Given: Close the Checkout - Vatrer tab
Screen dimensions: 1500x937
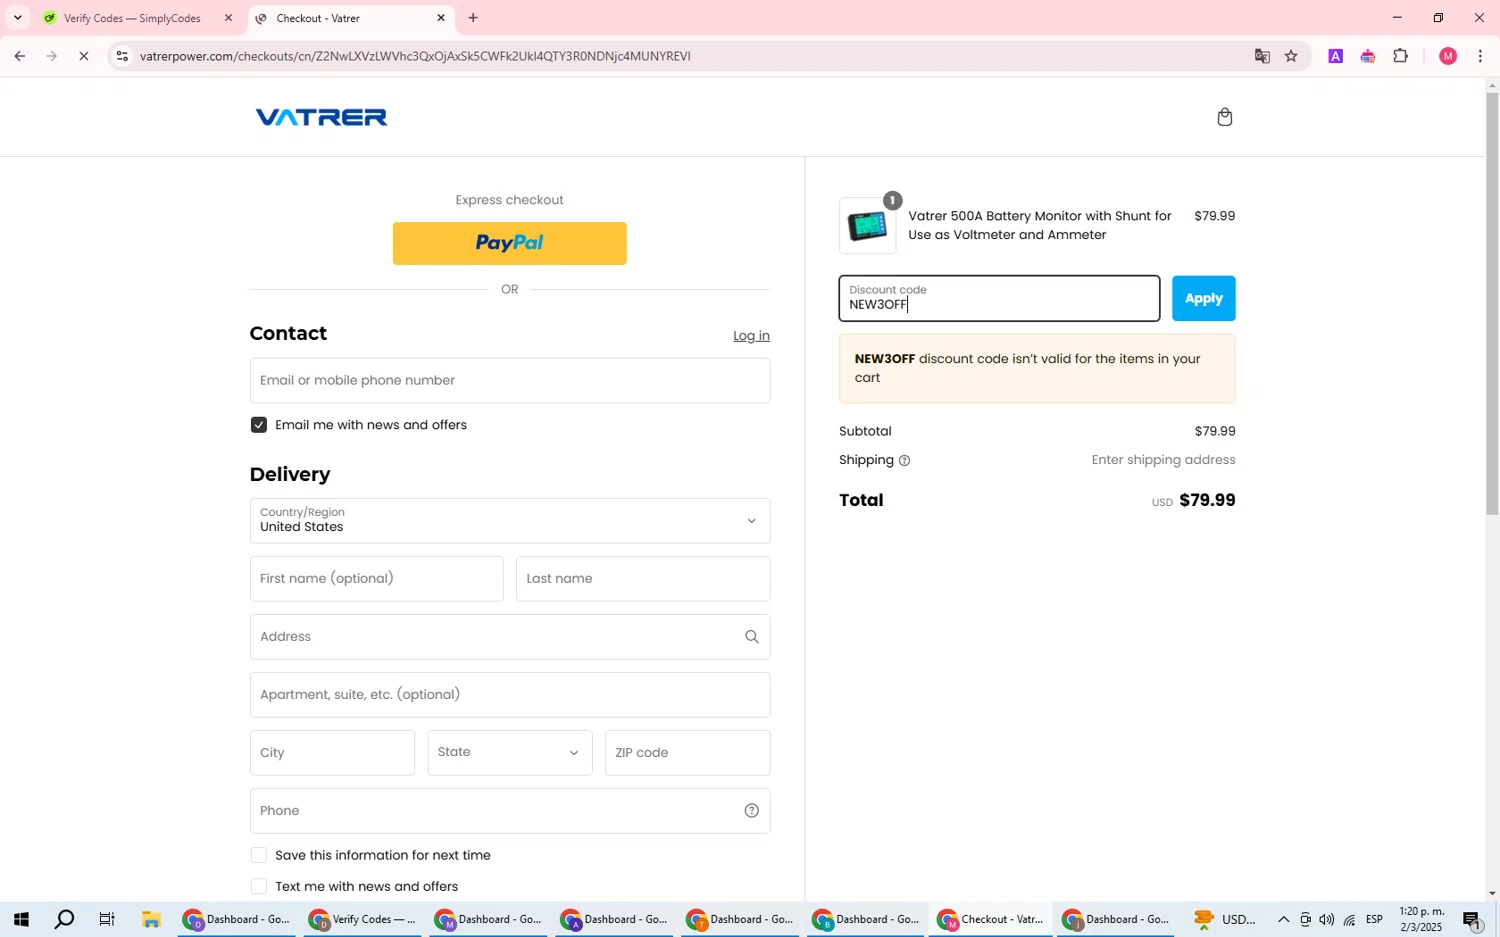Looking at the screenshot, I should (x=441, y=18).
